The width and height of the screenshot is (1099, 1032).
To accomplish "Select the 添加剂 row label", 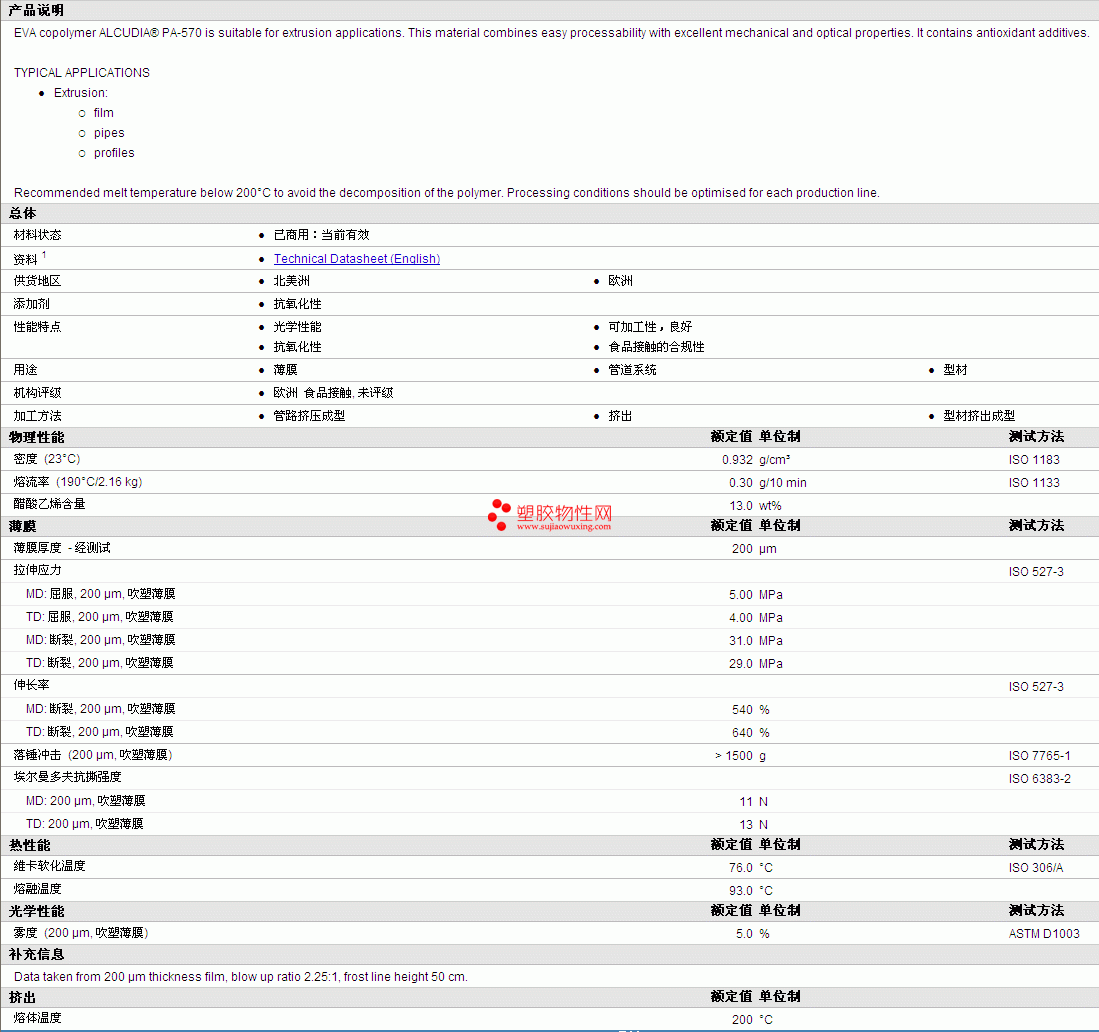I will click(x=32, y=304).
